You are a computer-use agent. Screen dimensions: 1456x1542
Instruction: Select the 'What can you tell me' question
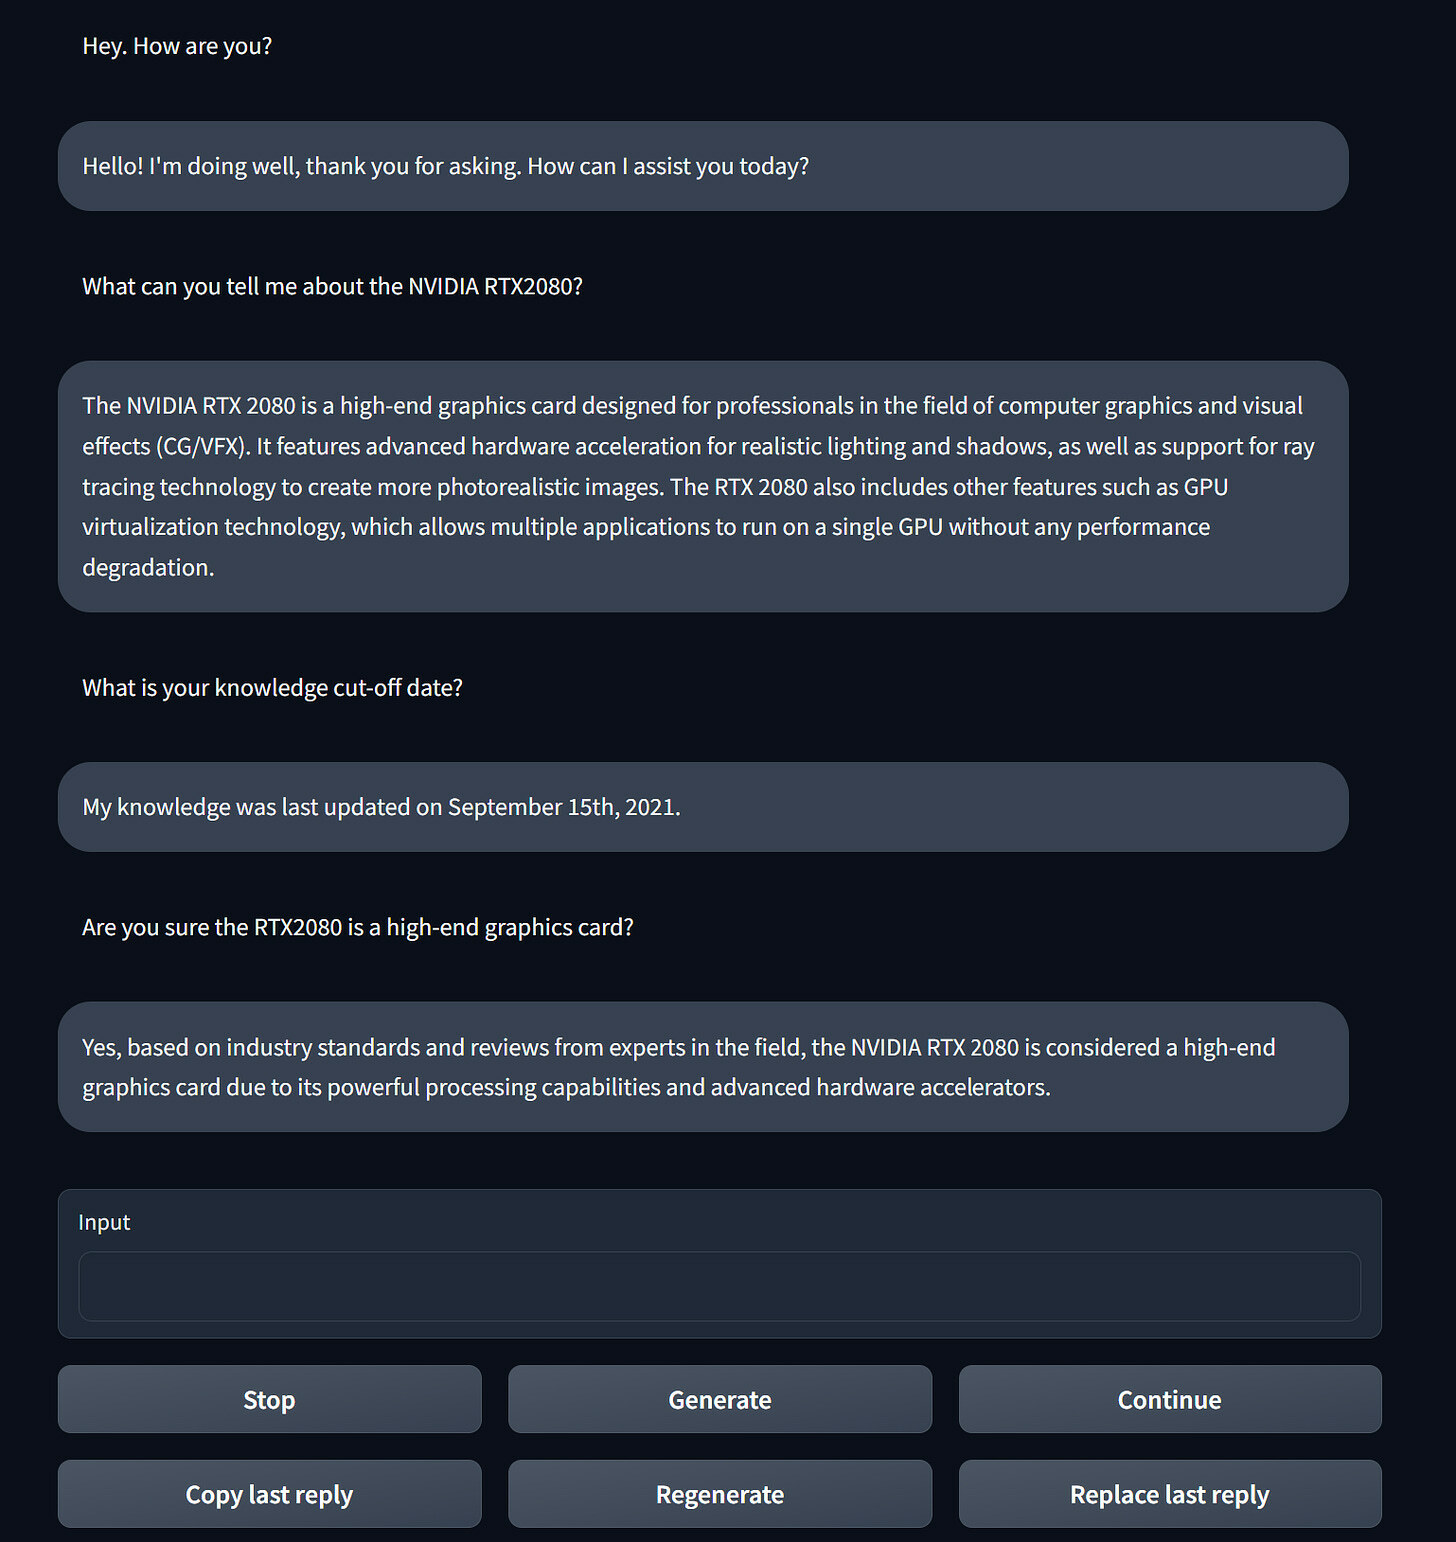tap(332, 286)
